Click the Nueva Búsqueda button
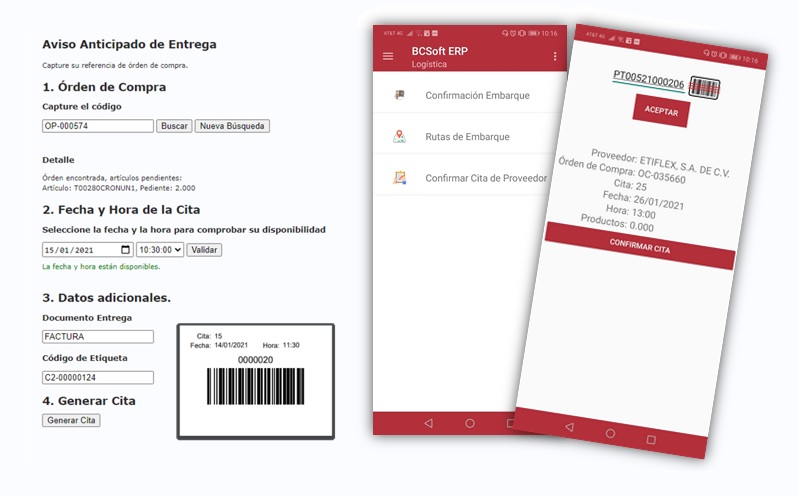This screenshot has width=798, height=496. click(x=232, y=126)
